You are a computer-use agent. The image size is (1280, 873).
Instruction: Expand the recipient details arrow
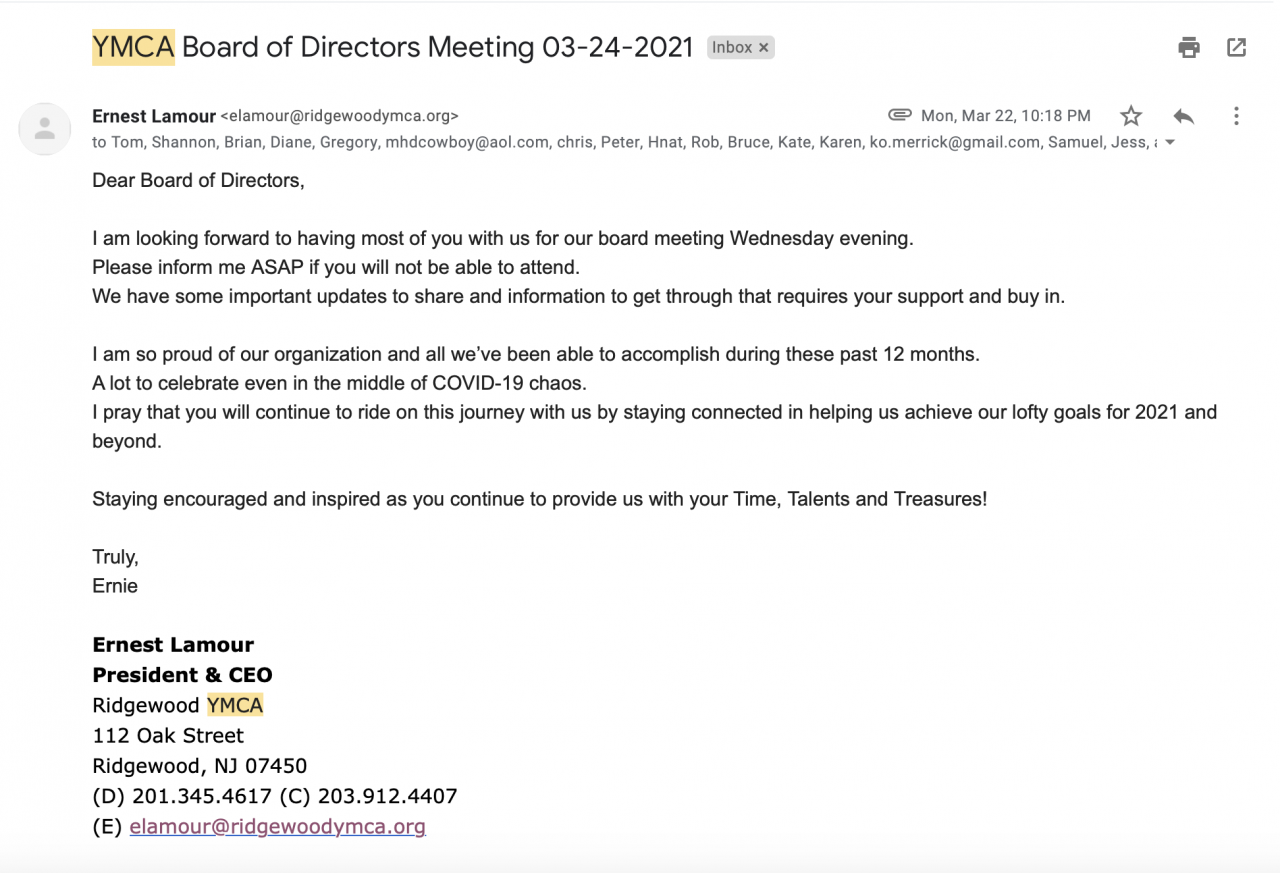[x=1170, y=143]
